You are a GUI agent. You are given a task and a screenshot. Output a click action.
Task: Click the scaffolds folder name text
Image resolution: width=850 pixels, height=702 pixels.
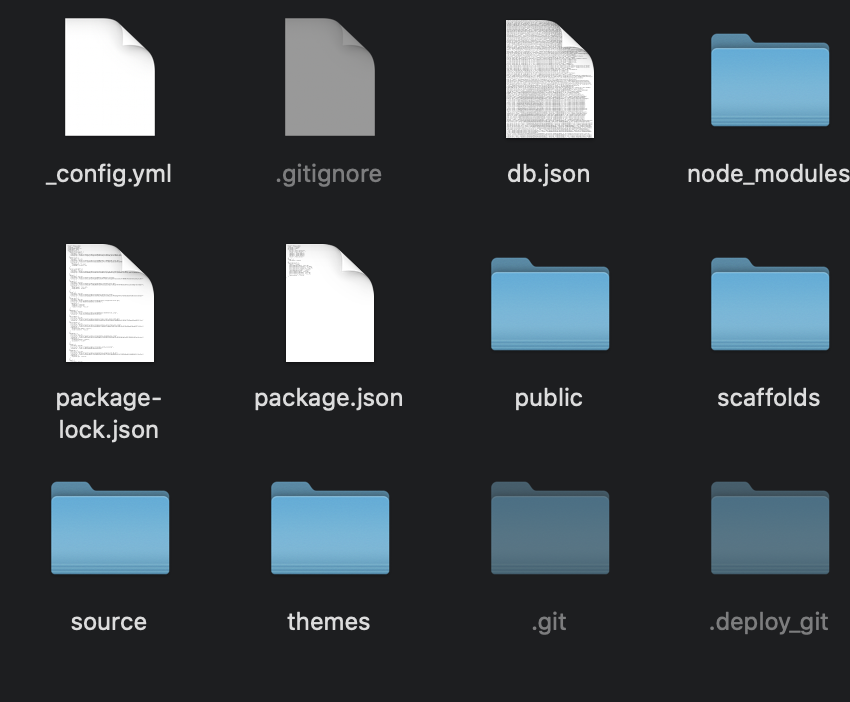click(769, 398)
